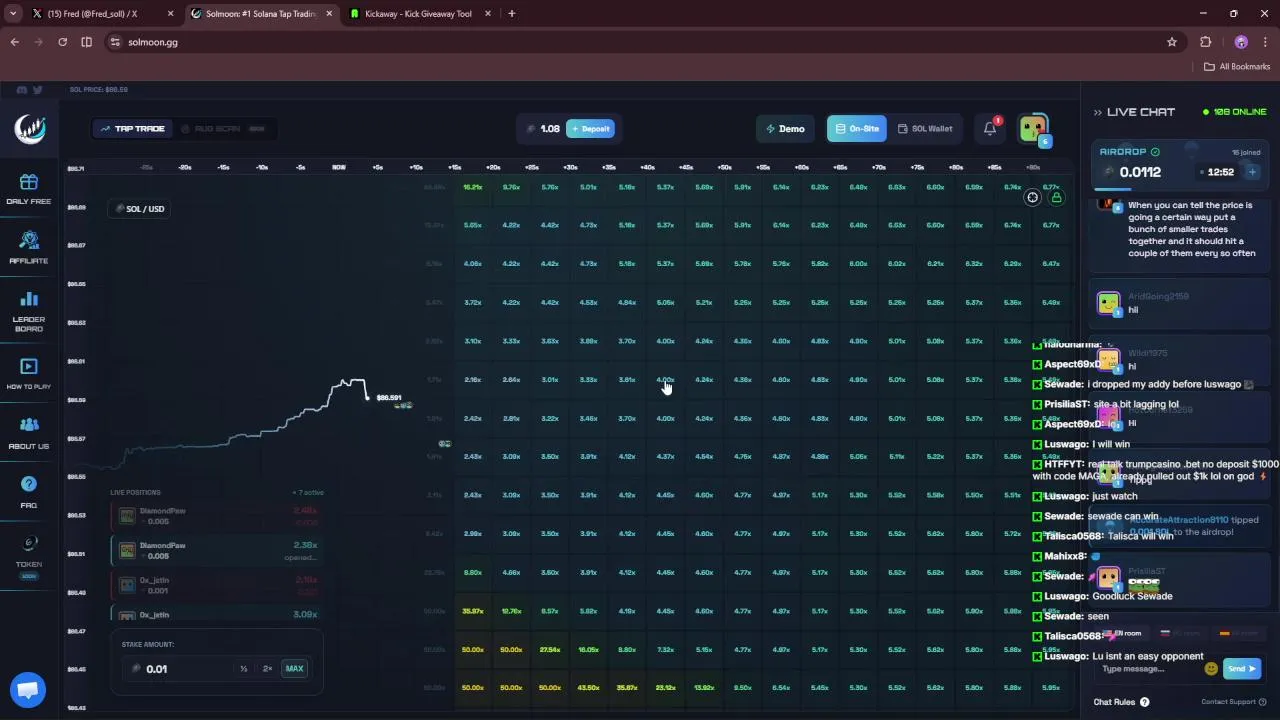
Task: Reload the page
Action: point(62,42)
